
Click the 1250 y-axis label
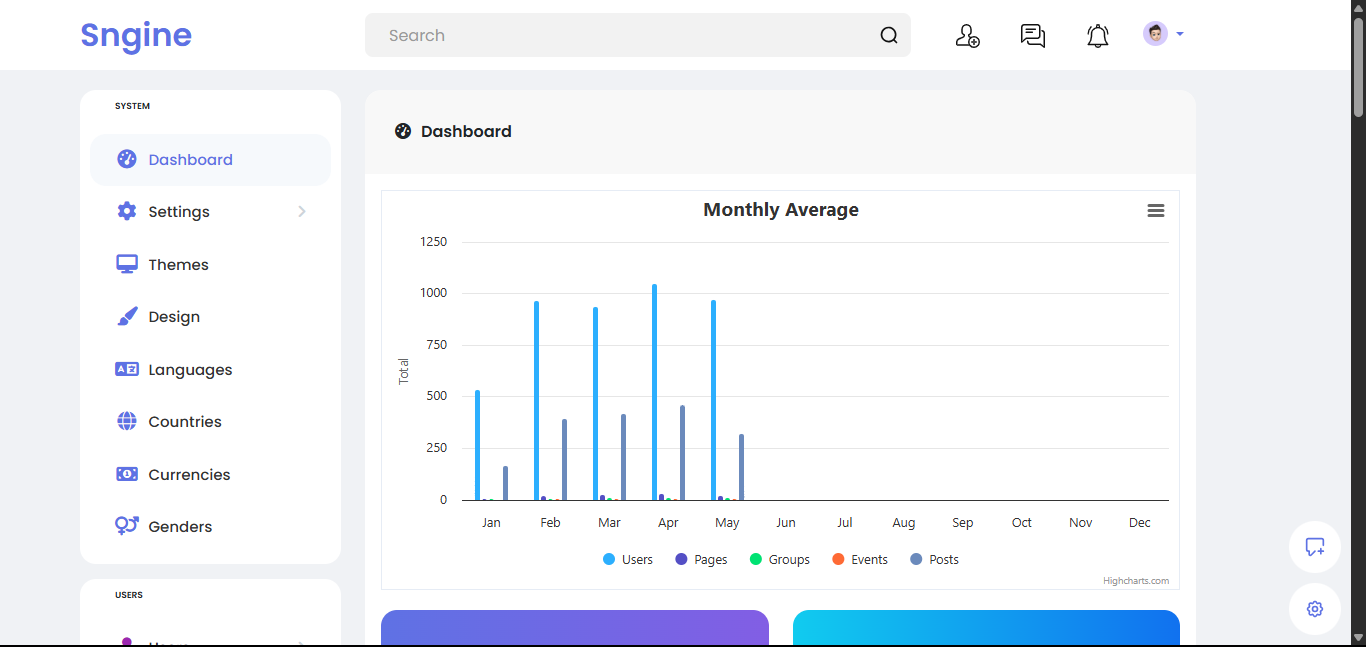click(434, 242)
